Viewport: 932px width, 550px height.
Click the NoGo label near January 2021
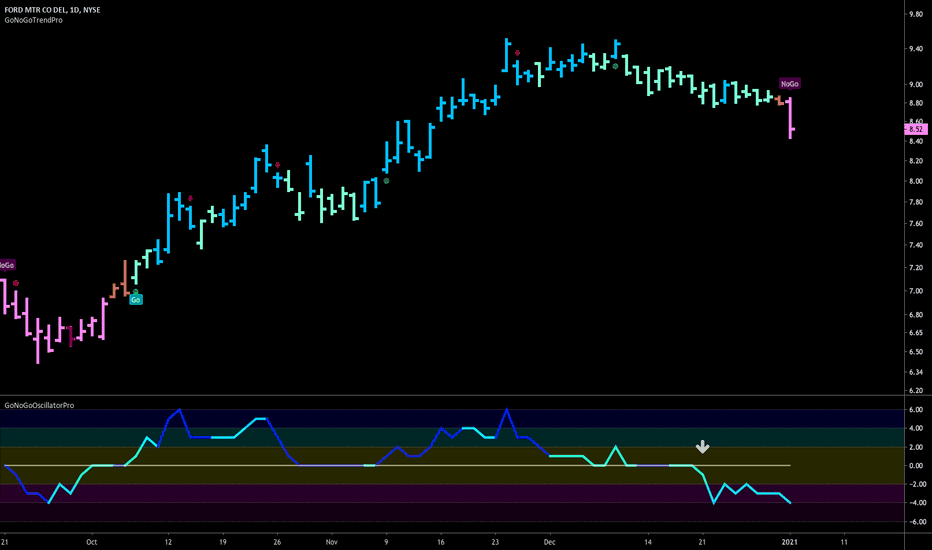(x=789, y=84)
